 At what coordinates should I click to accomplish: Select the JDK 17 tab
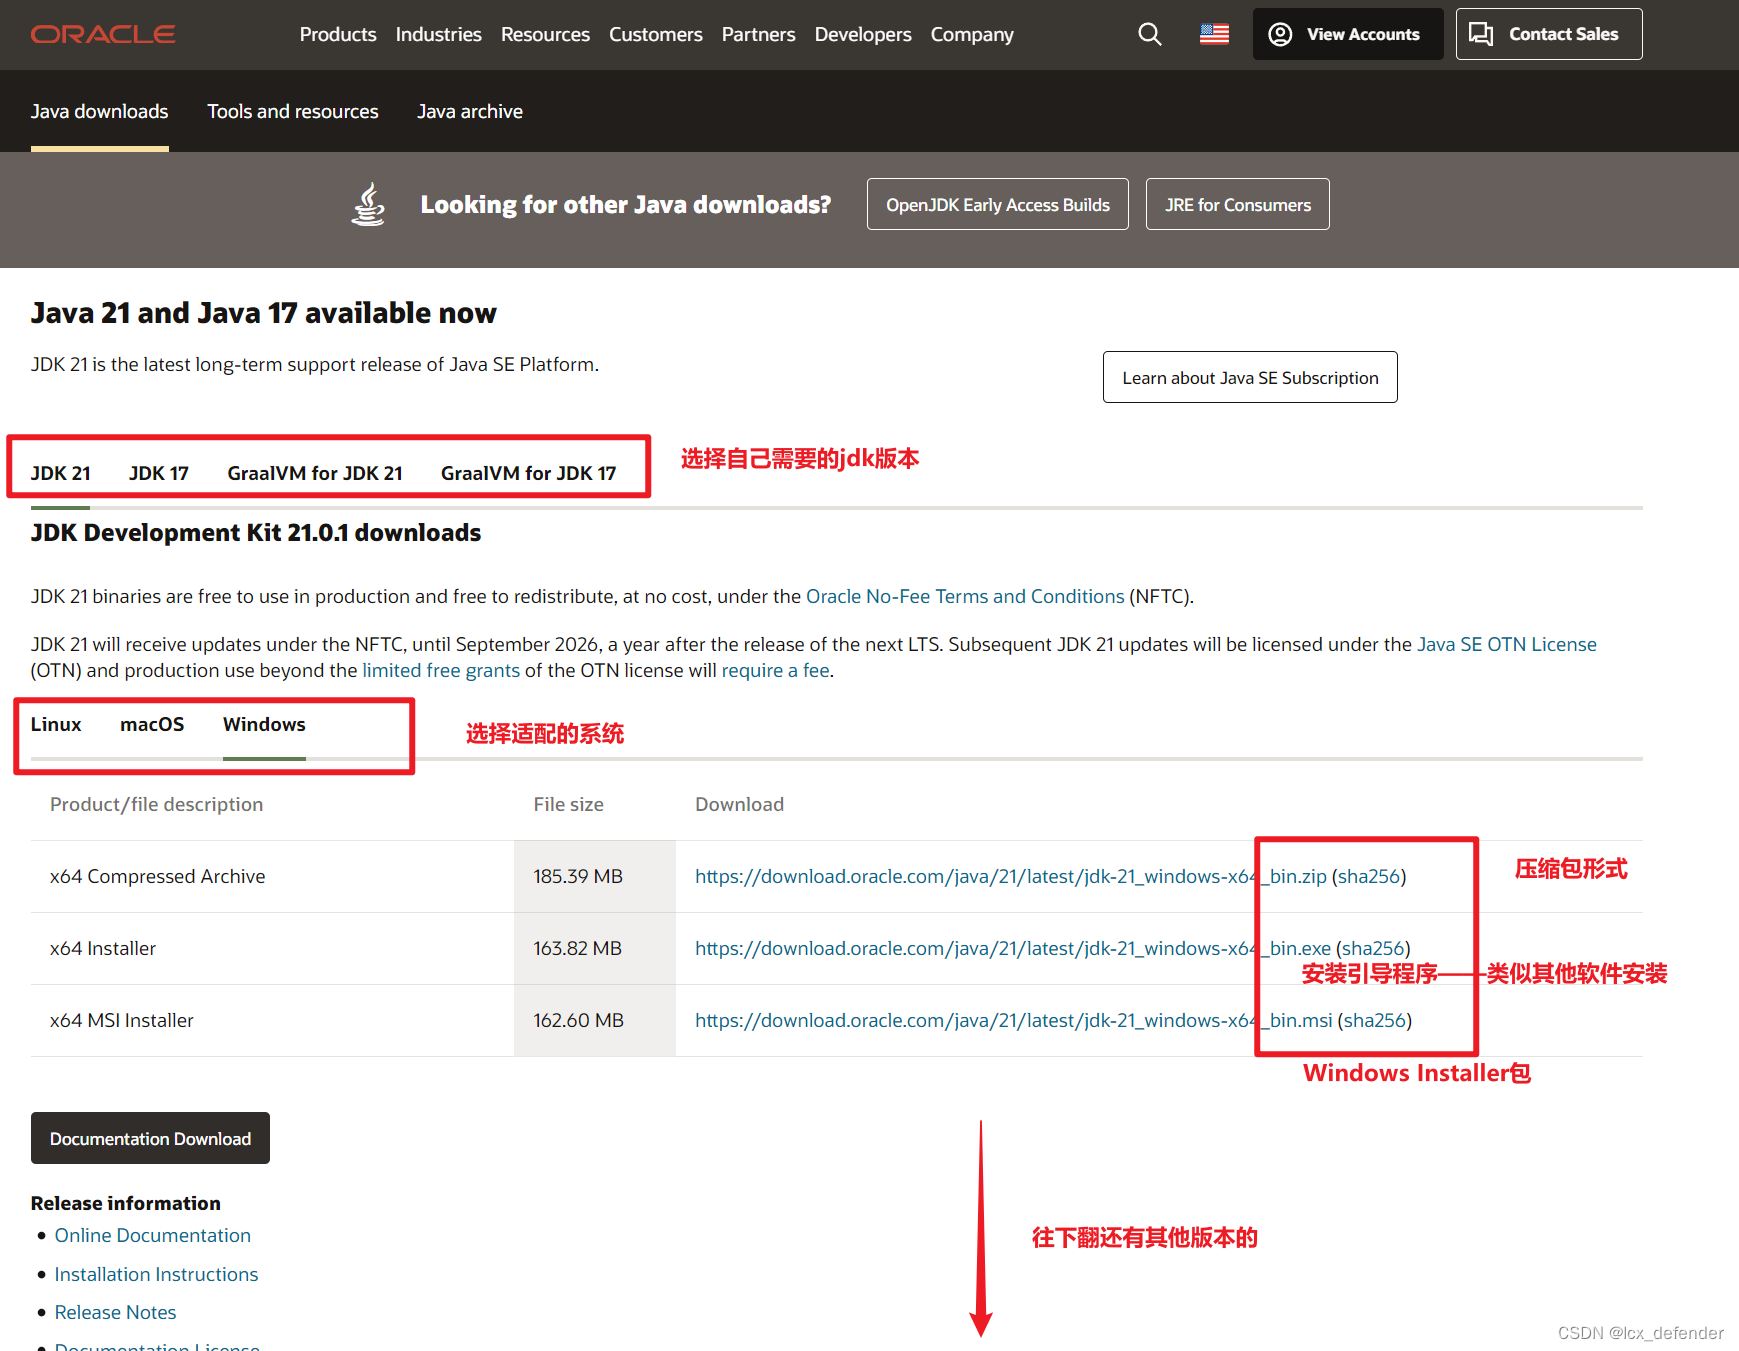[x=159, y=473]
